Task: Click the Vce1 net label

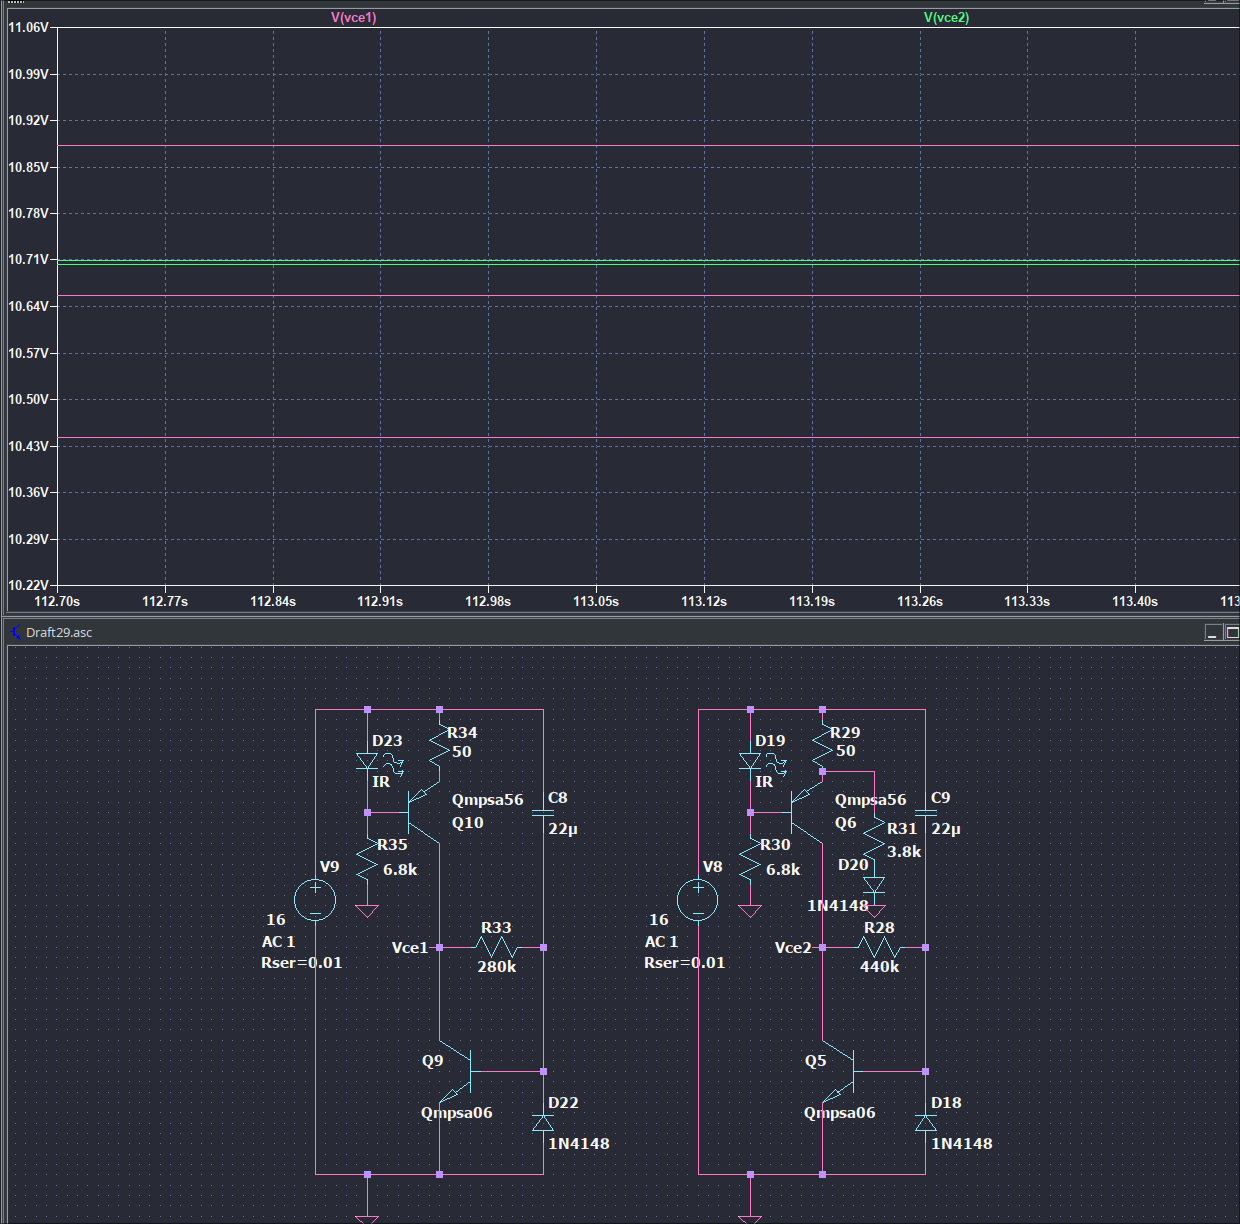Action: 410,947
